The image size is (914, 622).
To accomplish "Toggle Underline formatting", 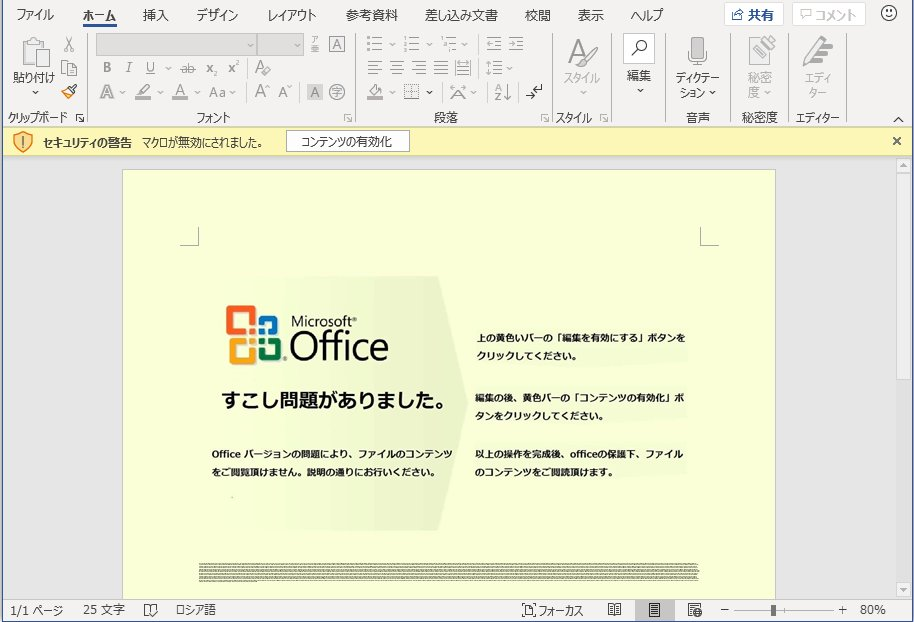I will pyautogui.click(x=150, y=68).
